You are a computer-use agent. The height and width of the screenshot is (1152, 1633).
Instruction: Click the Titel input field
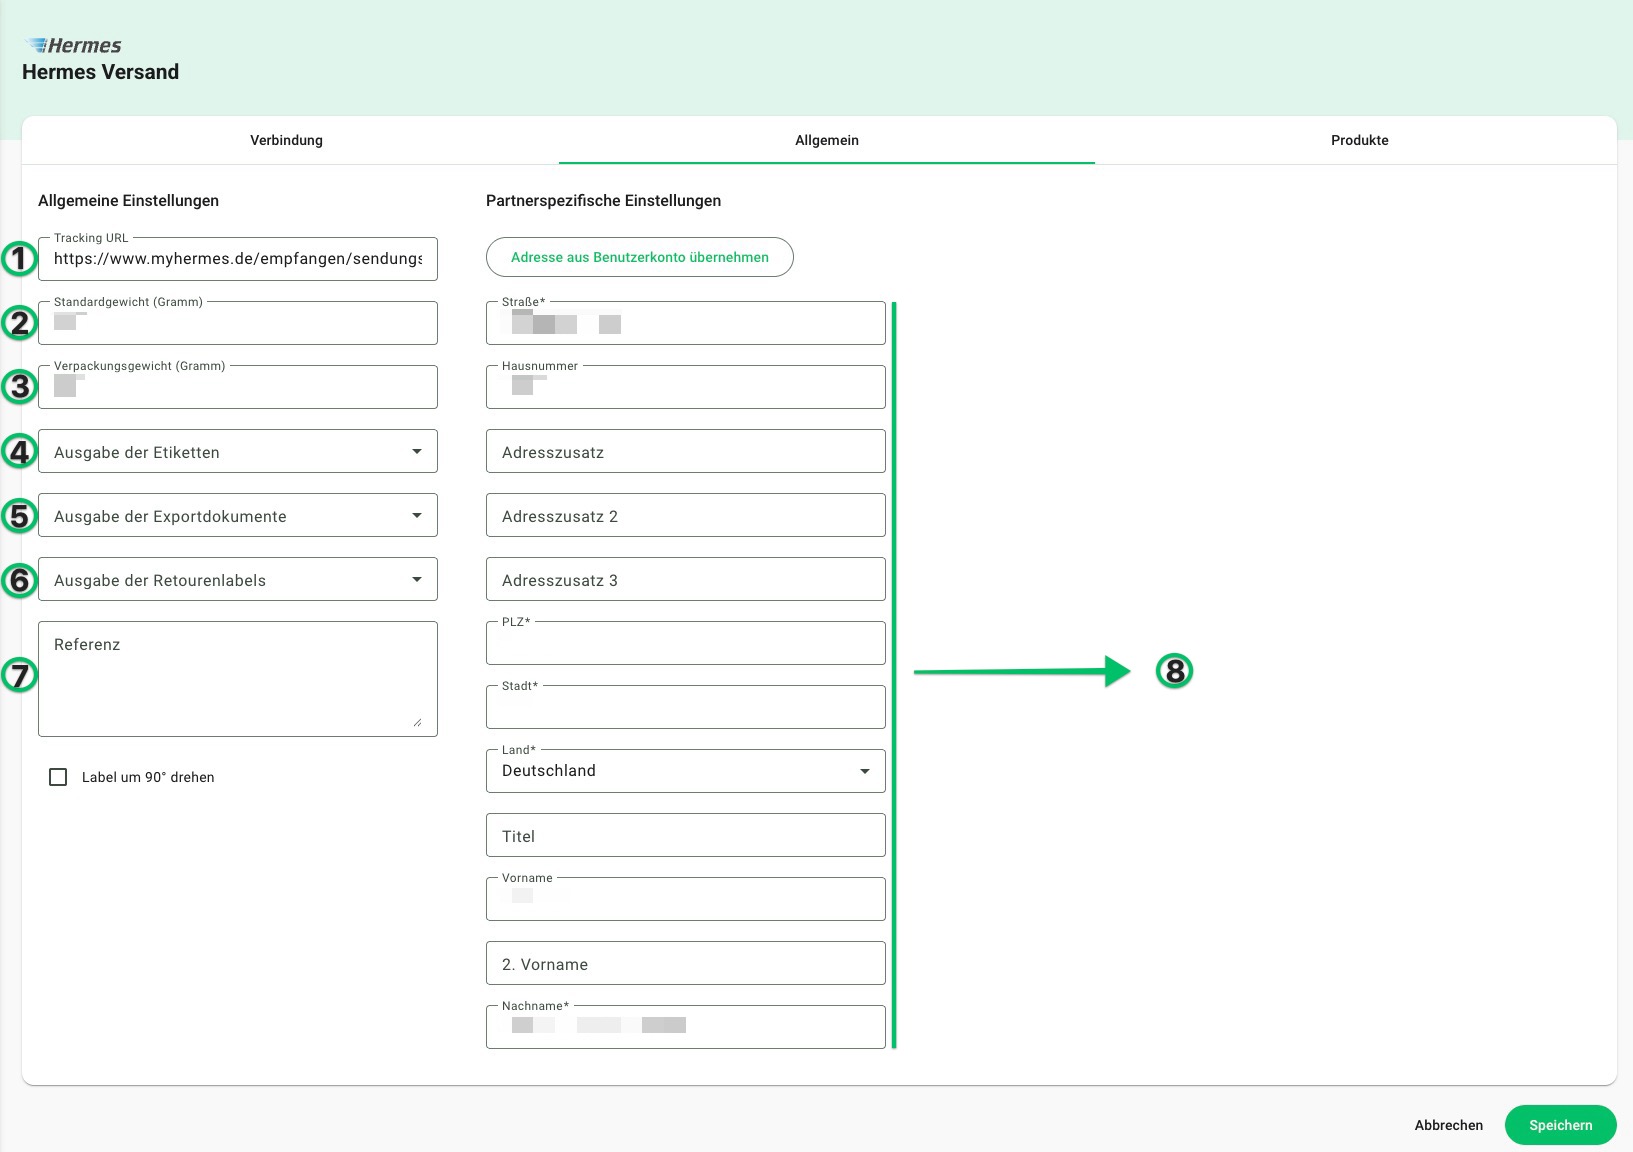point(686,835)
